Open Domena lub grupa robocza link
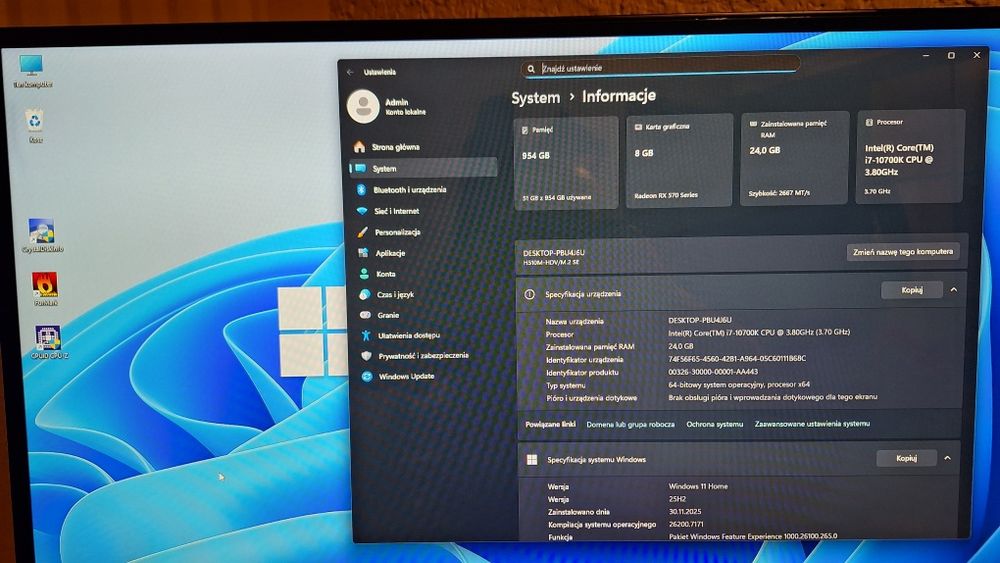Viewport: 1000px width, 563px height. [x=630, y=425]
